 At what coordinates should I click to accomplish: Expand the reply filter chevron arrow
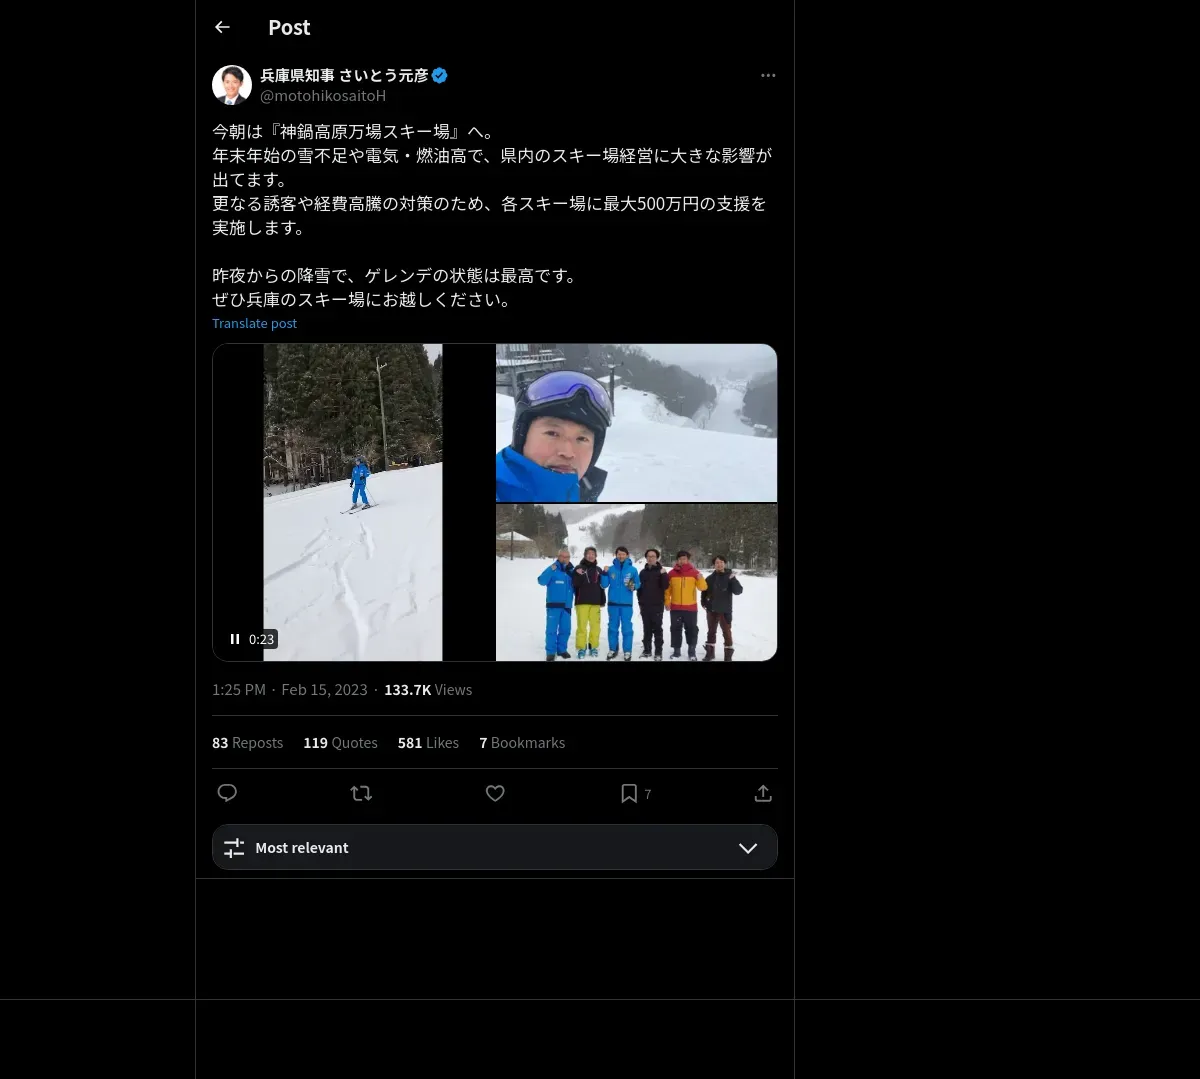747,848
